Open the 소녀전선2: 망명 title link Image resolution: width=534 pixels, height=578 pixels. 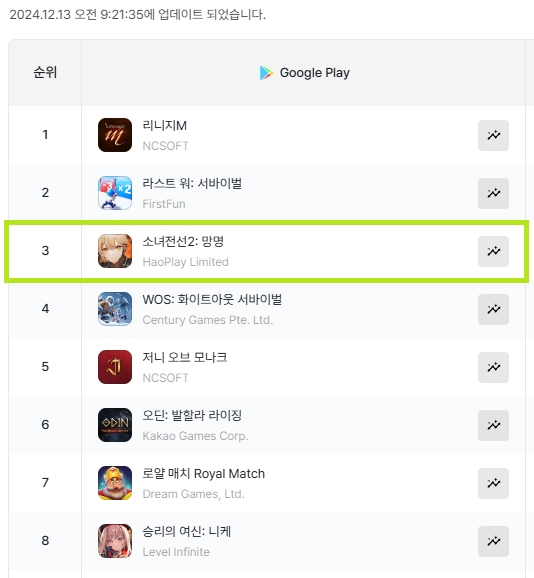point(183,241)
